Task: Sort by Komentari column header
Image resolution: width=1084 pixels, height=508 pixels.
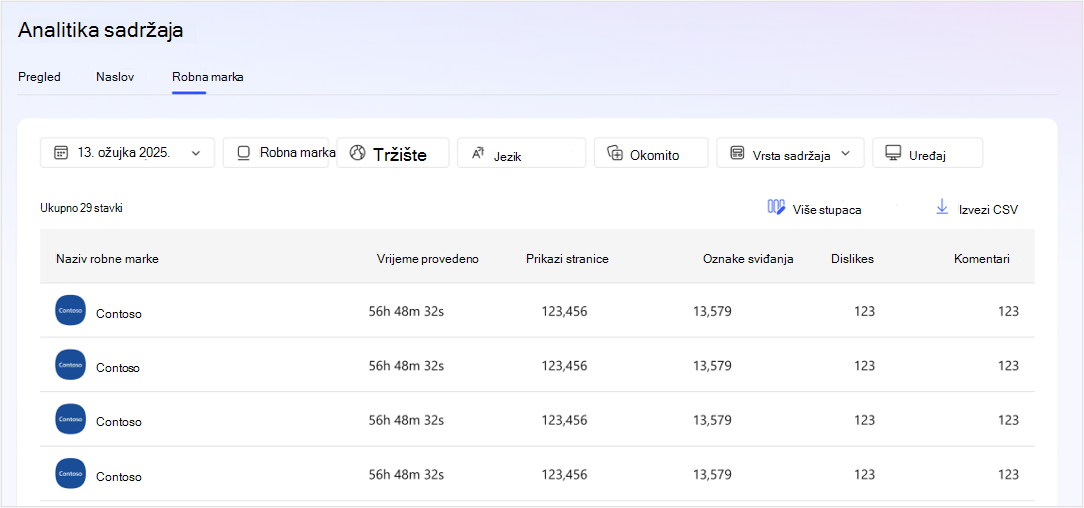Action: coord(982,259)
